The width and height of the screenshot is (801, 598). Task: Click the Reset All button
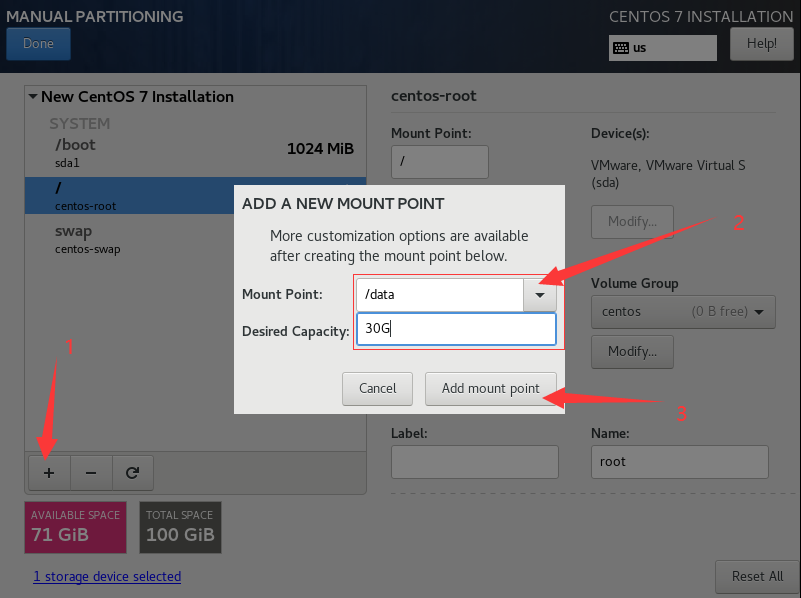tap(757, 577)
